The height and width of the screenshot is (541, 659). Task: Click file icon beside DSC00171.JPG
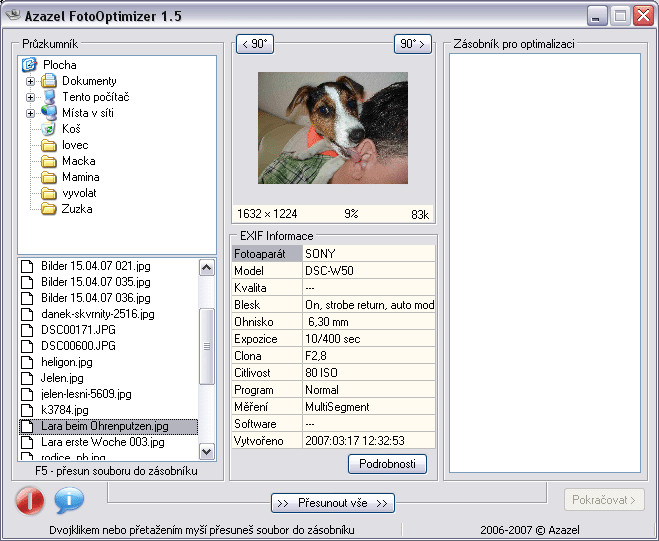27,330
